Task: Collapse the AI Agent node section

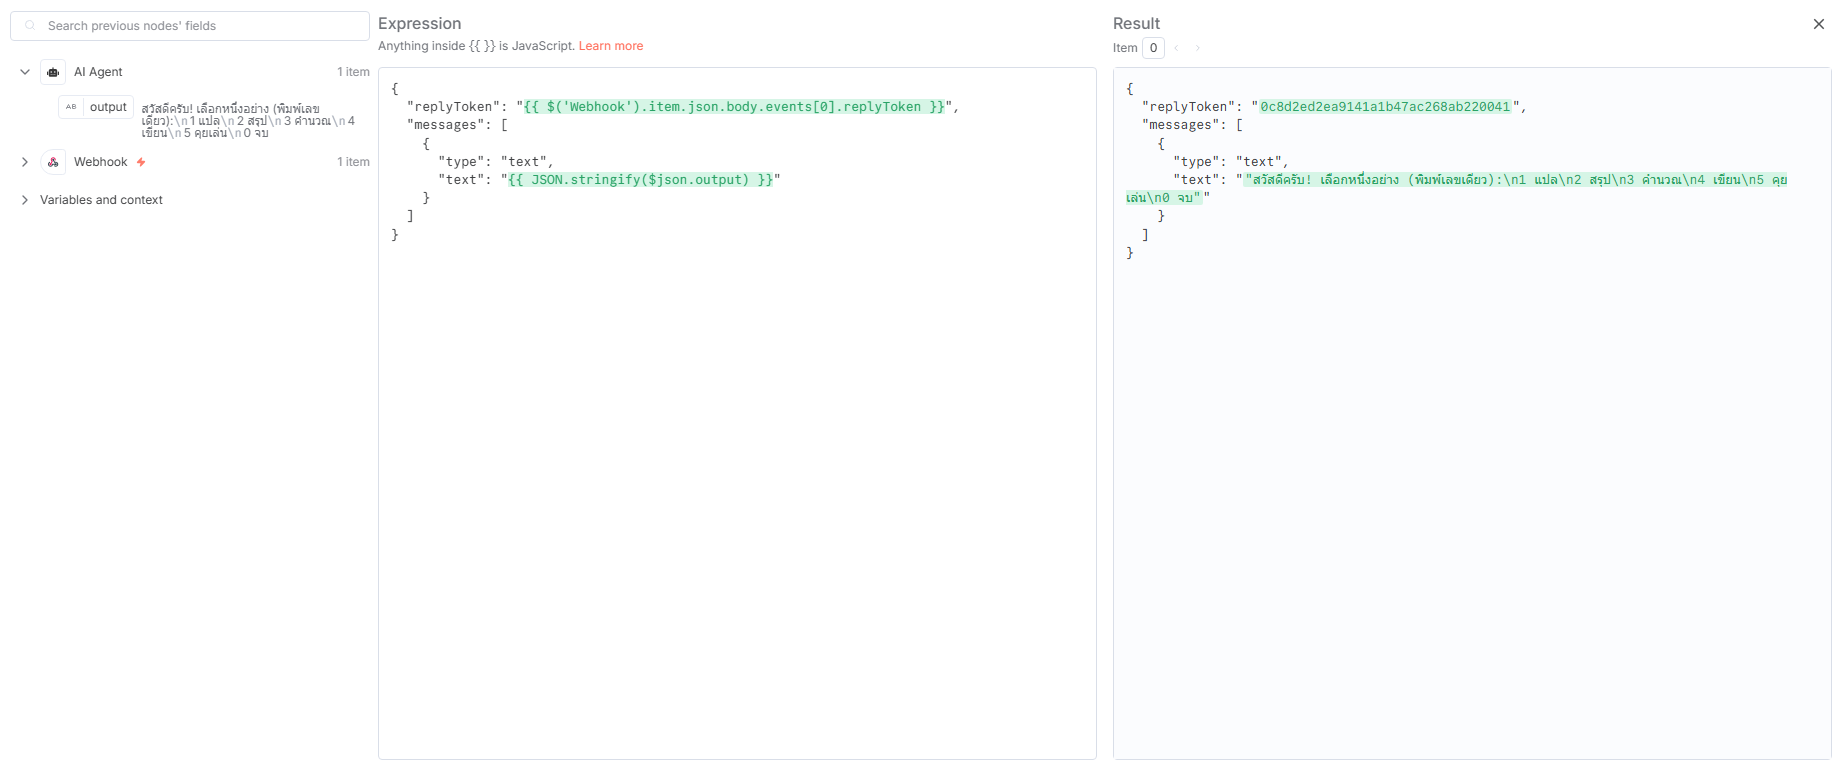Action: tap(25, 72)
